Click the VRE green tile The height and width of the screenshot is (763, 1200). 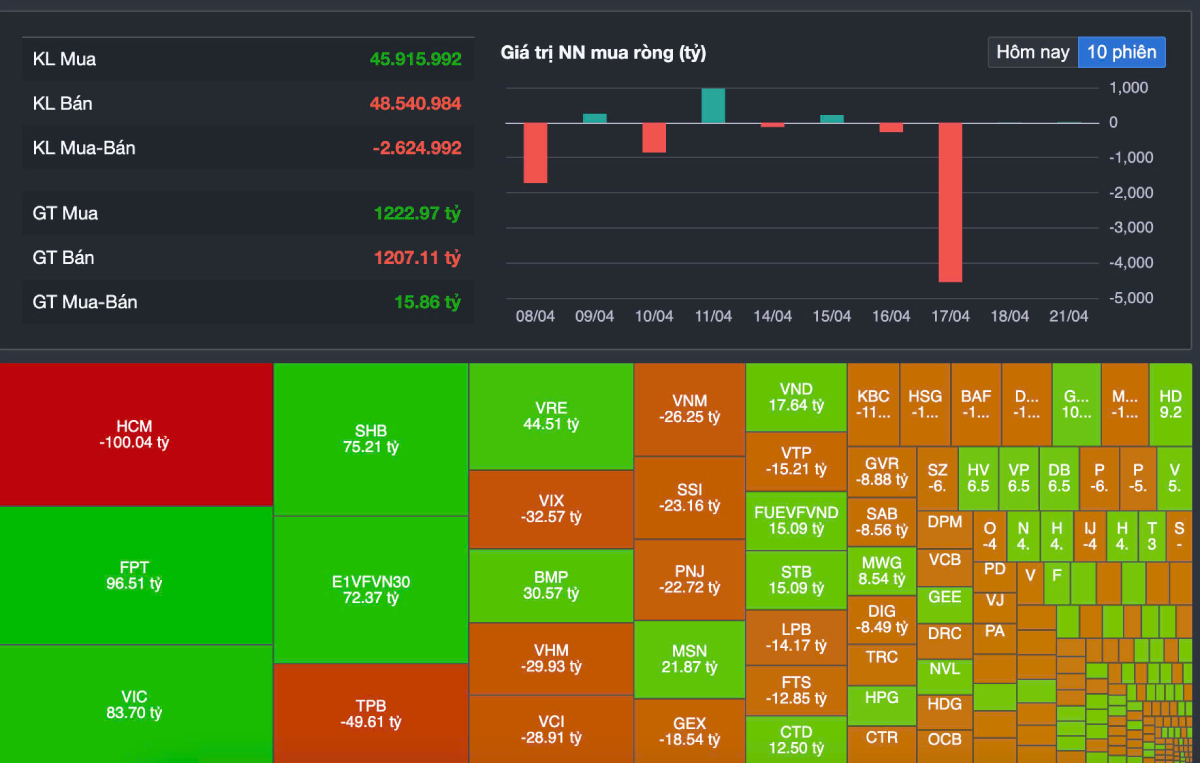[551, 416]
